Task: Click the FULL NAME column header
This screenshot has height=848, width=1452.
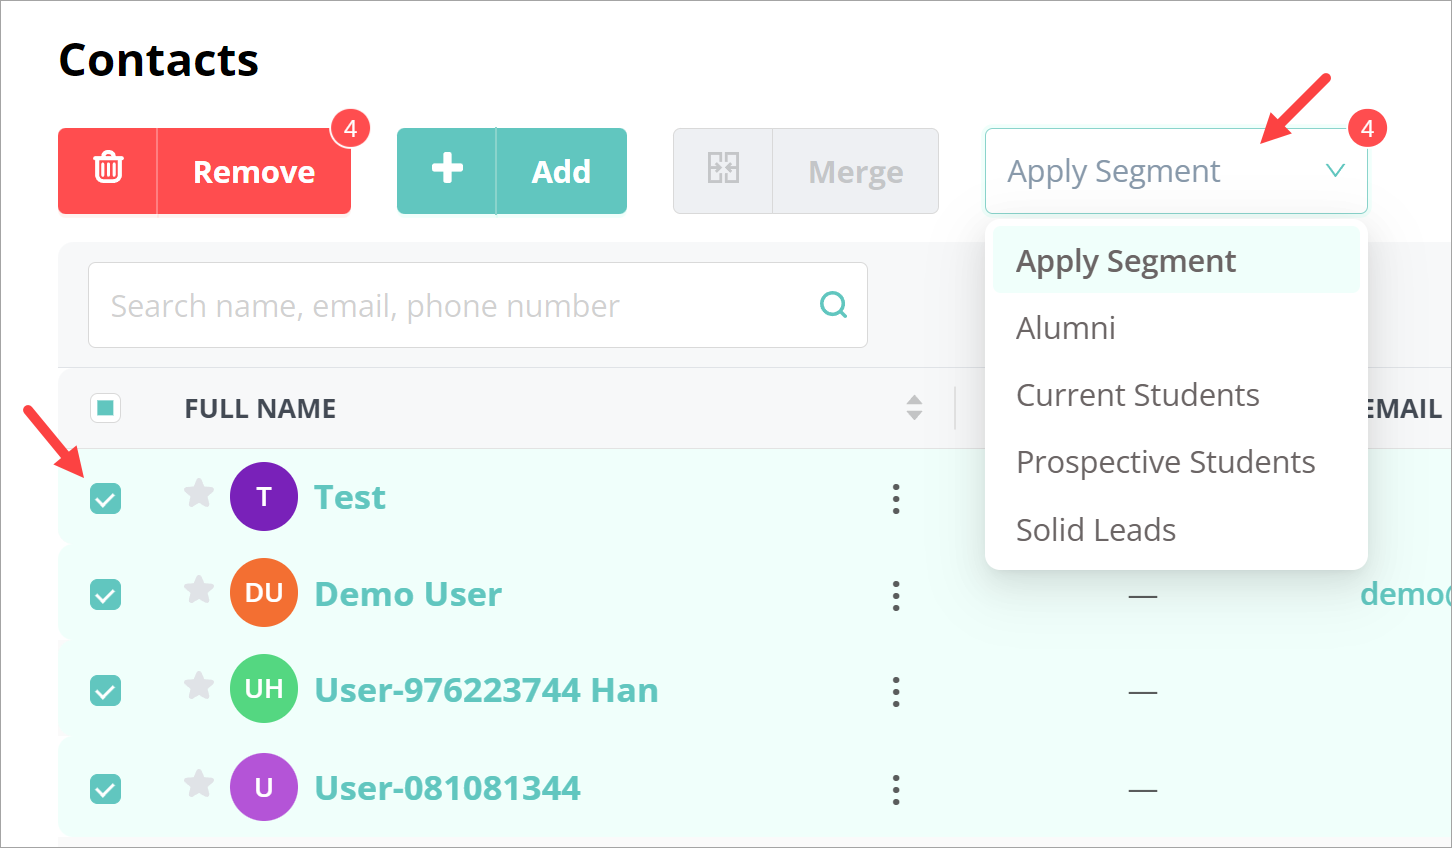Action: point(260,408)
